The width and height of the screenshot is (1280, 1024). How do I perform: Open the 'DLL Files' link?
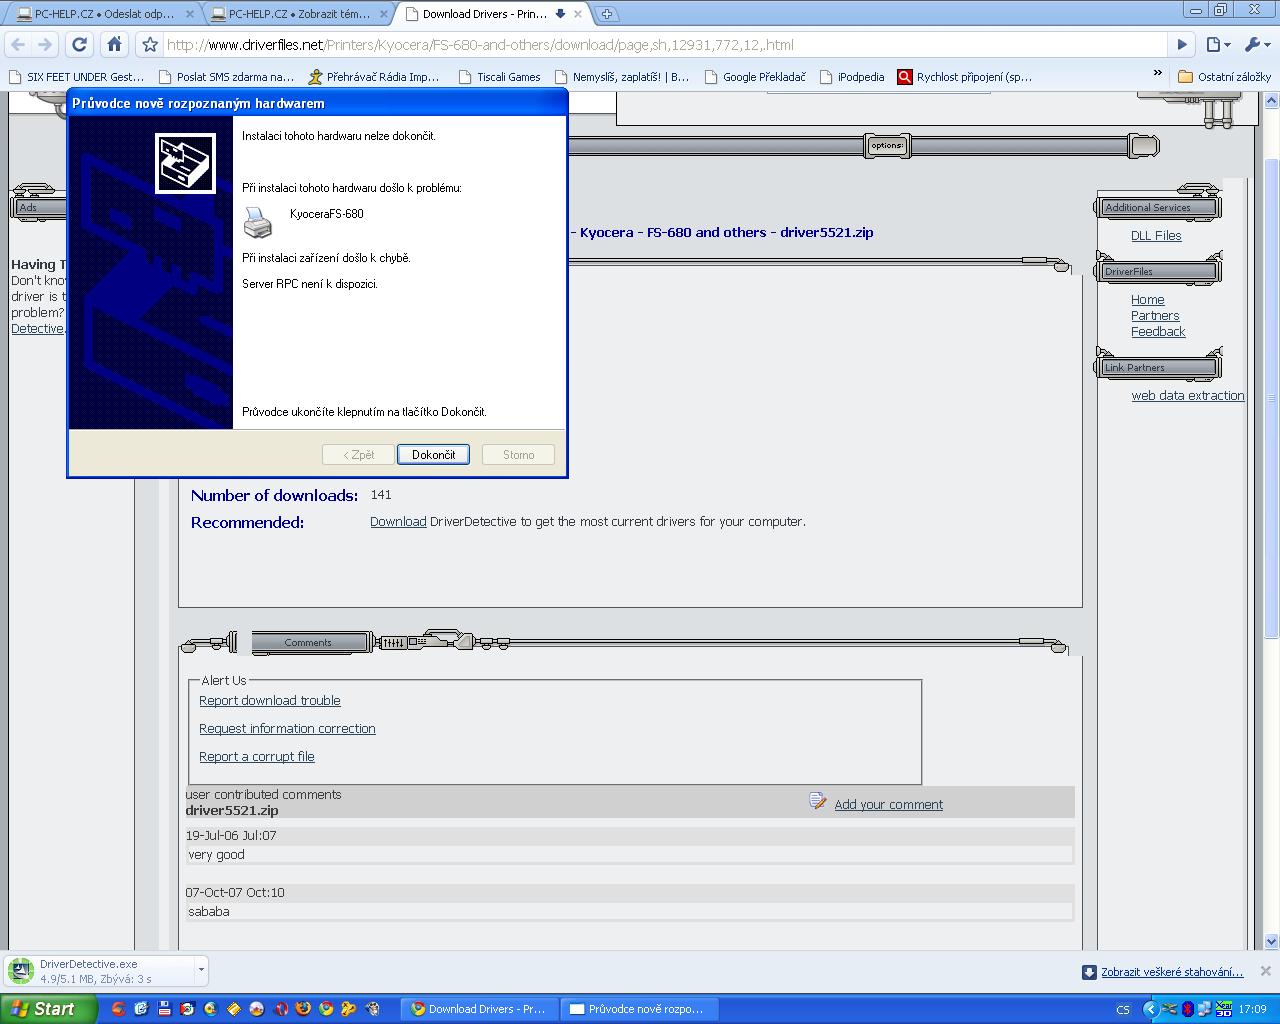coord(1156,236)
